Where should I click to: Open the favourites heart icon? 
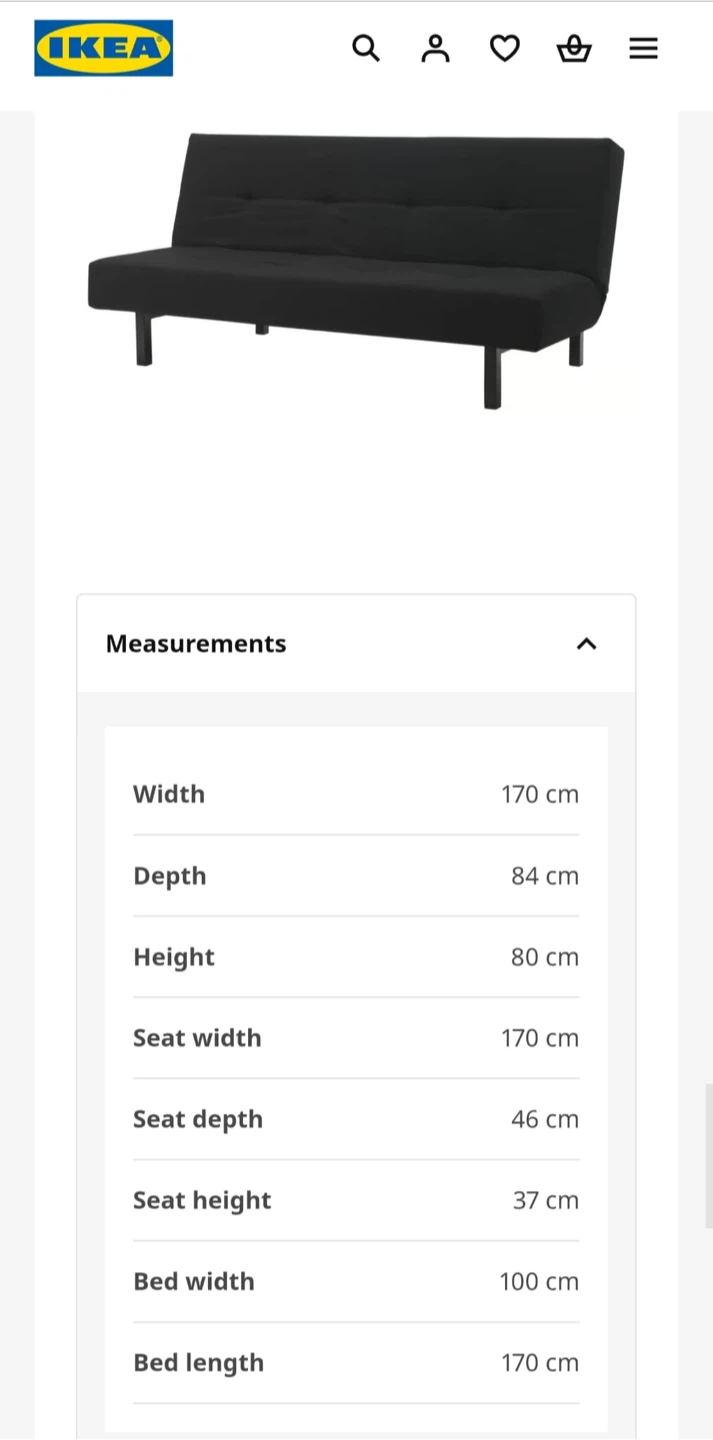point(505,48)
